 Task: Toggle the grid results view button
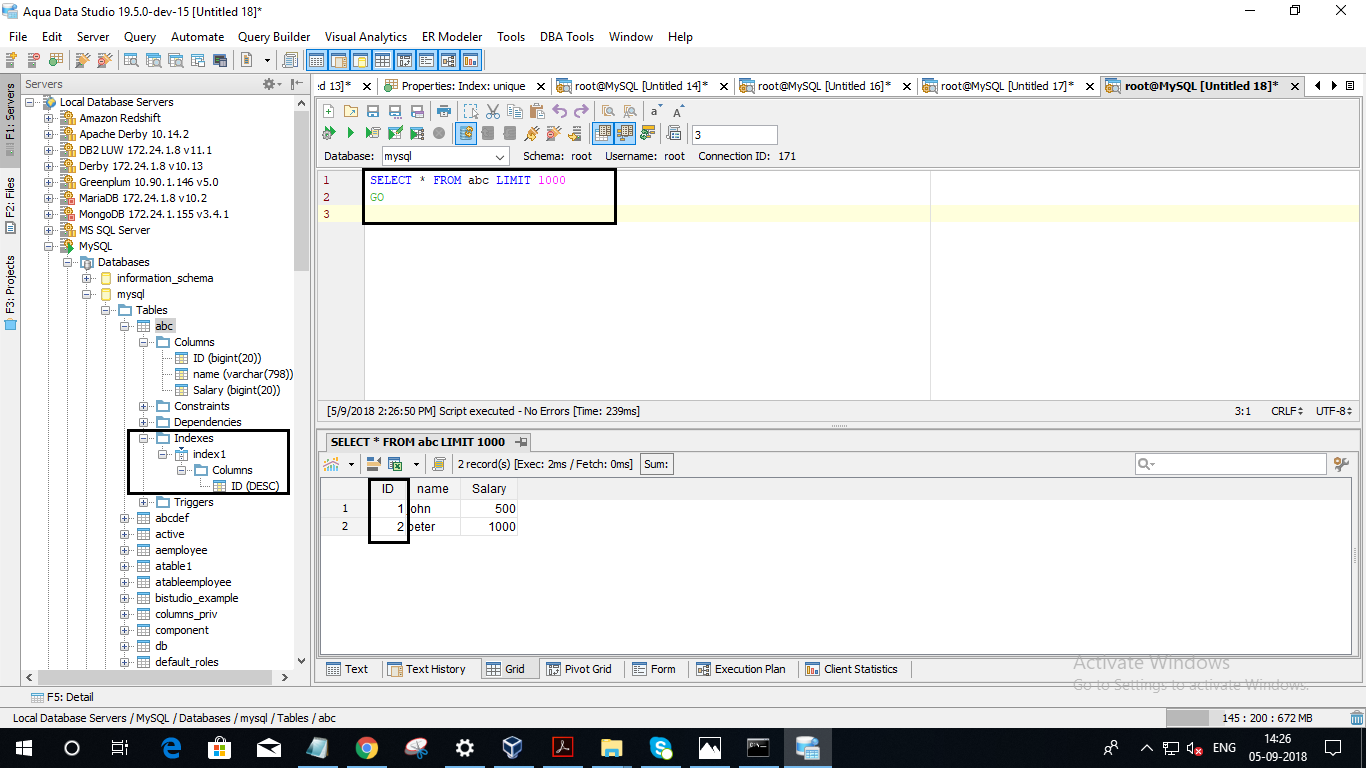coord(603,133)
